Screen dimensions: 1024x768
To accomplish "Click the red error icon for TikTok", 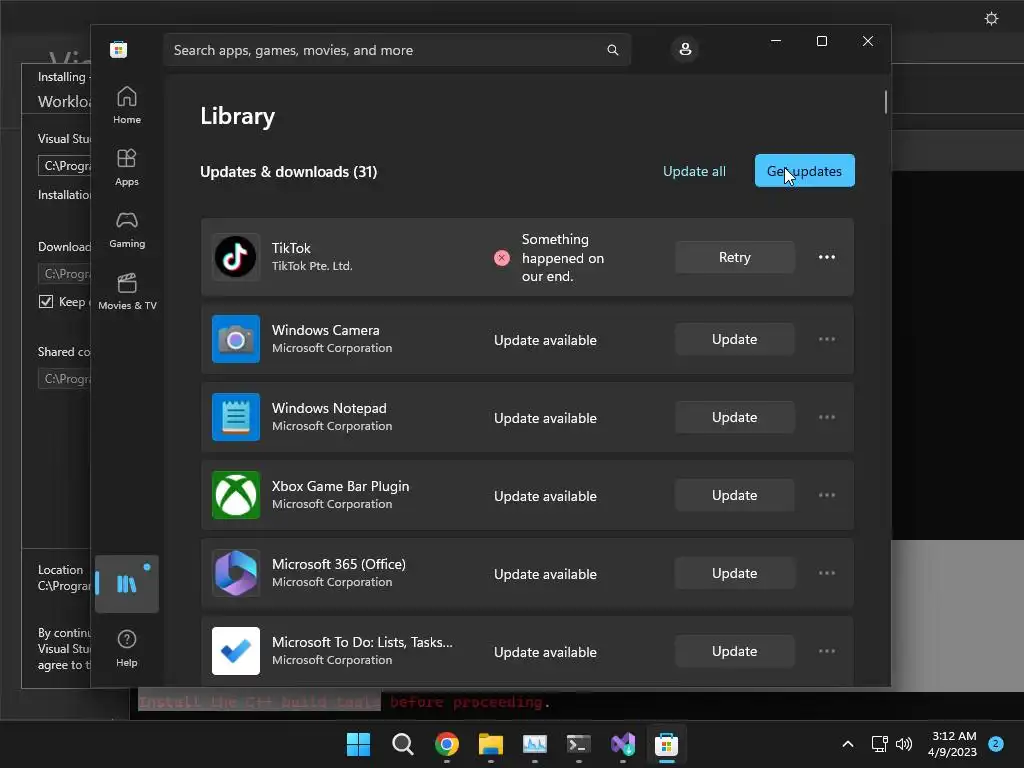I will point(502,257).
